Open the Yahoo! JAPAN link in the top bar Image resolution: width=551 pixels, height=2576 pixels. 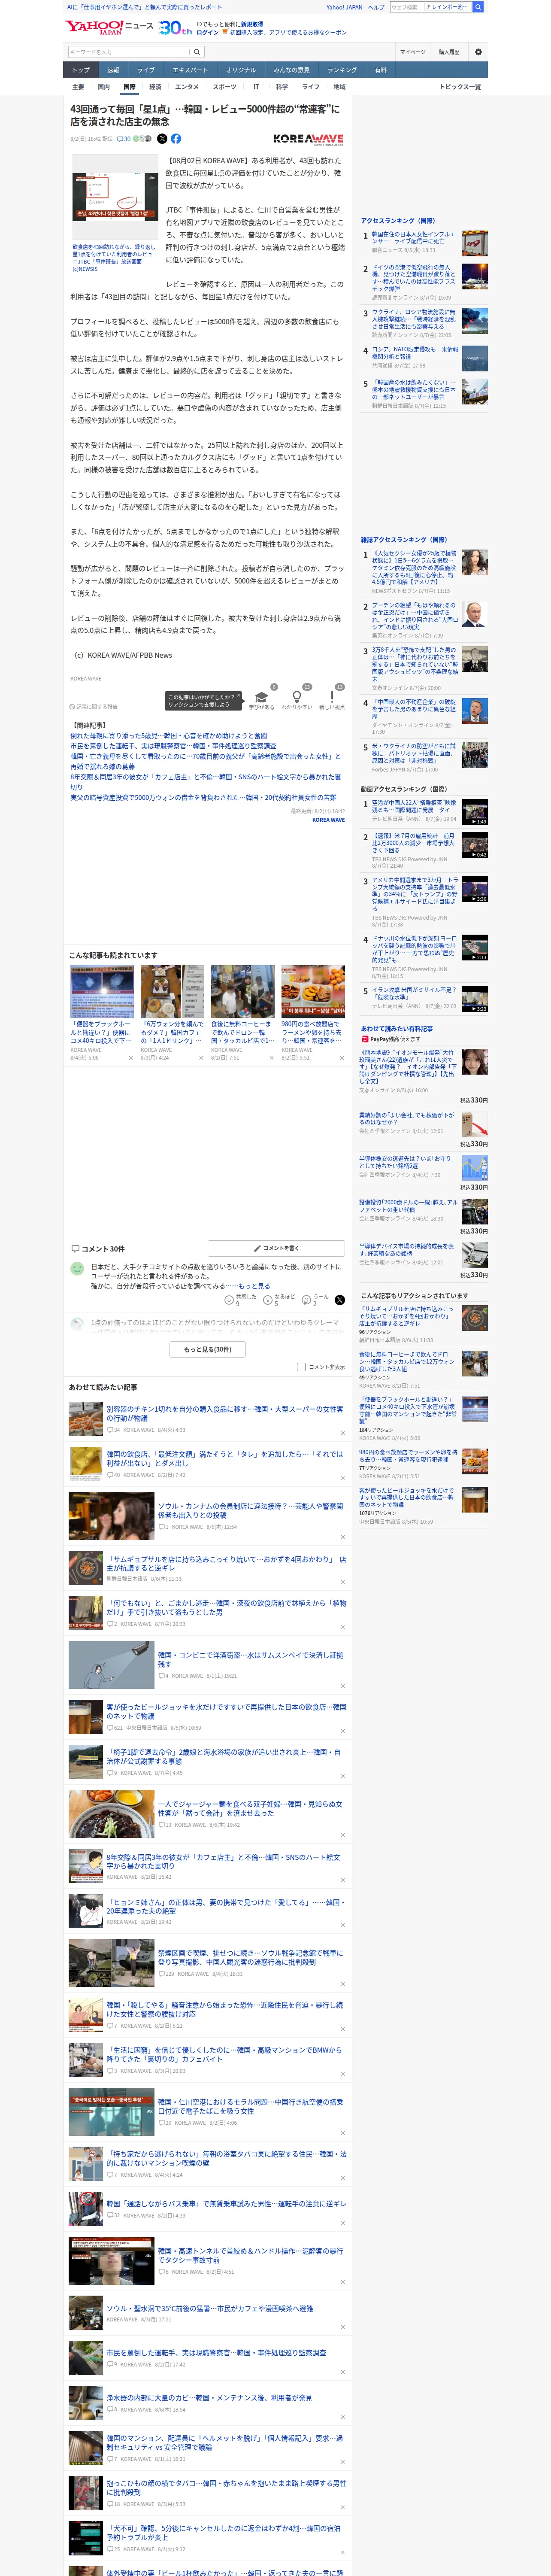[x=344, y=7]
